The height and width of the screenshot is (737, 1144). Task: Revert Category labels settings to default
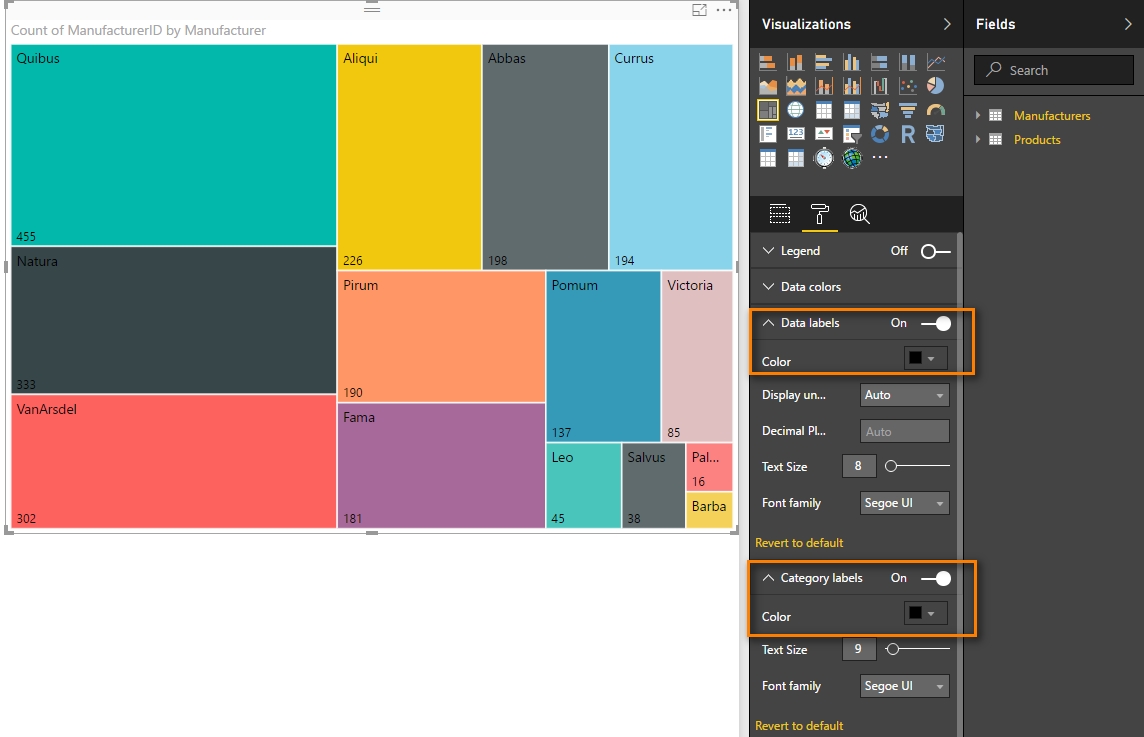[799, 726]
